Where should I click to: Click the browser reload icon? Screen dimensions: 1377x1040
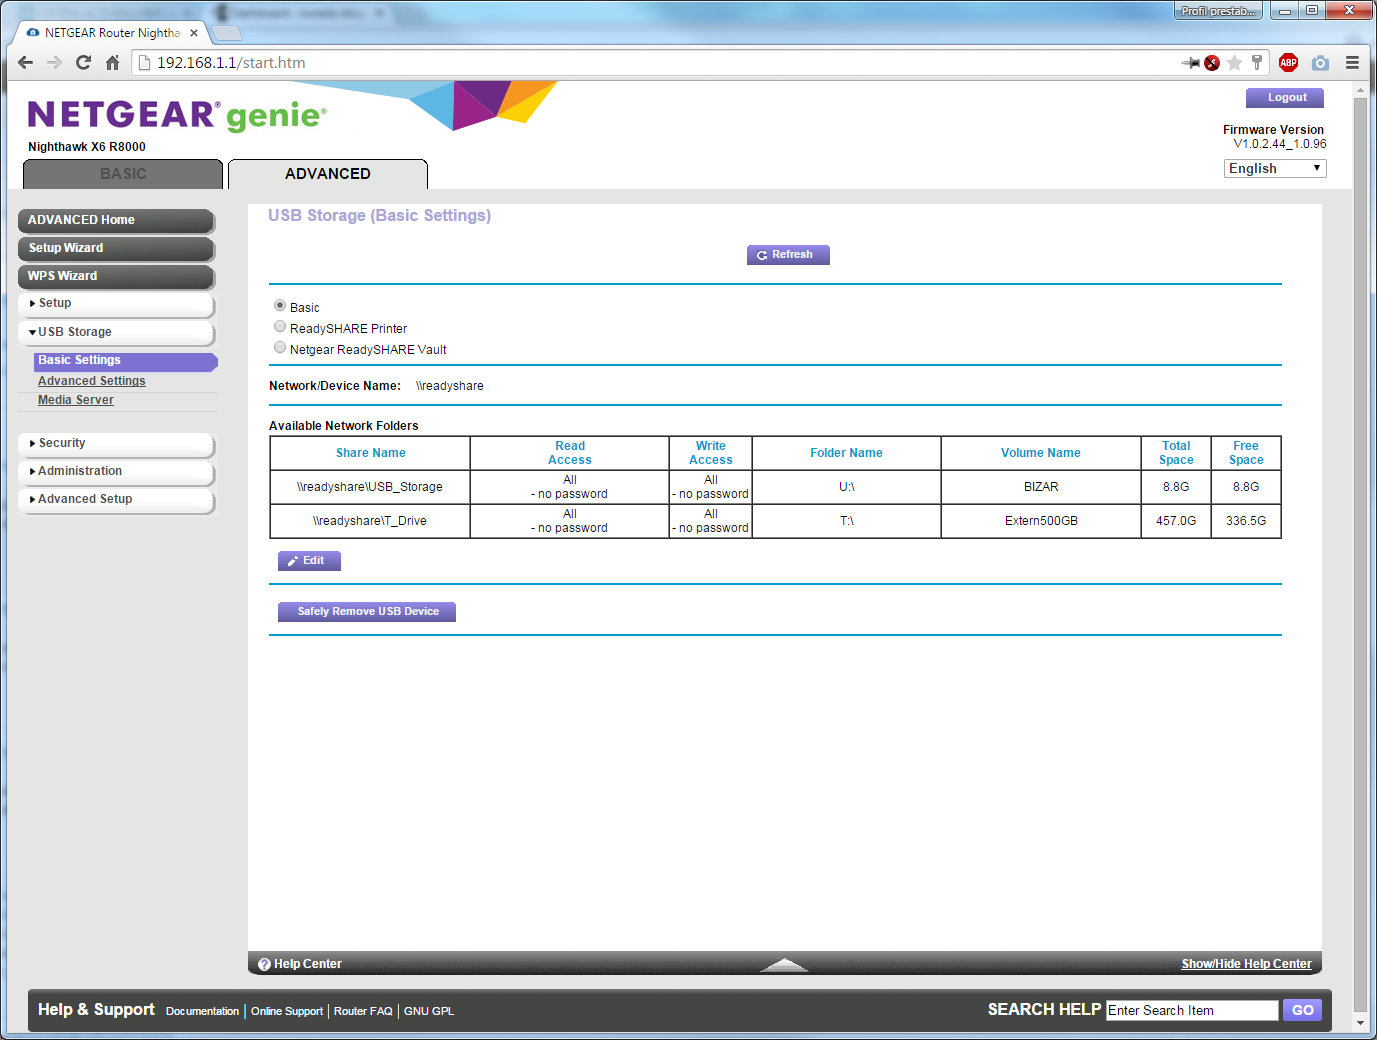point(83,63)
